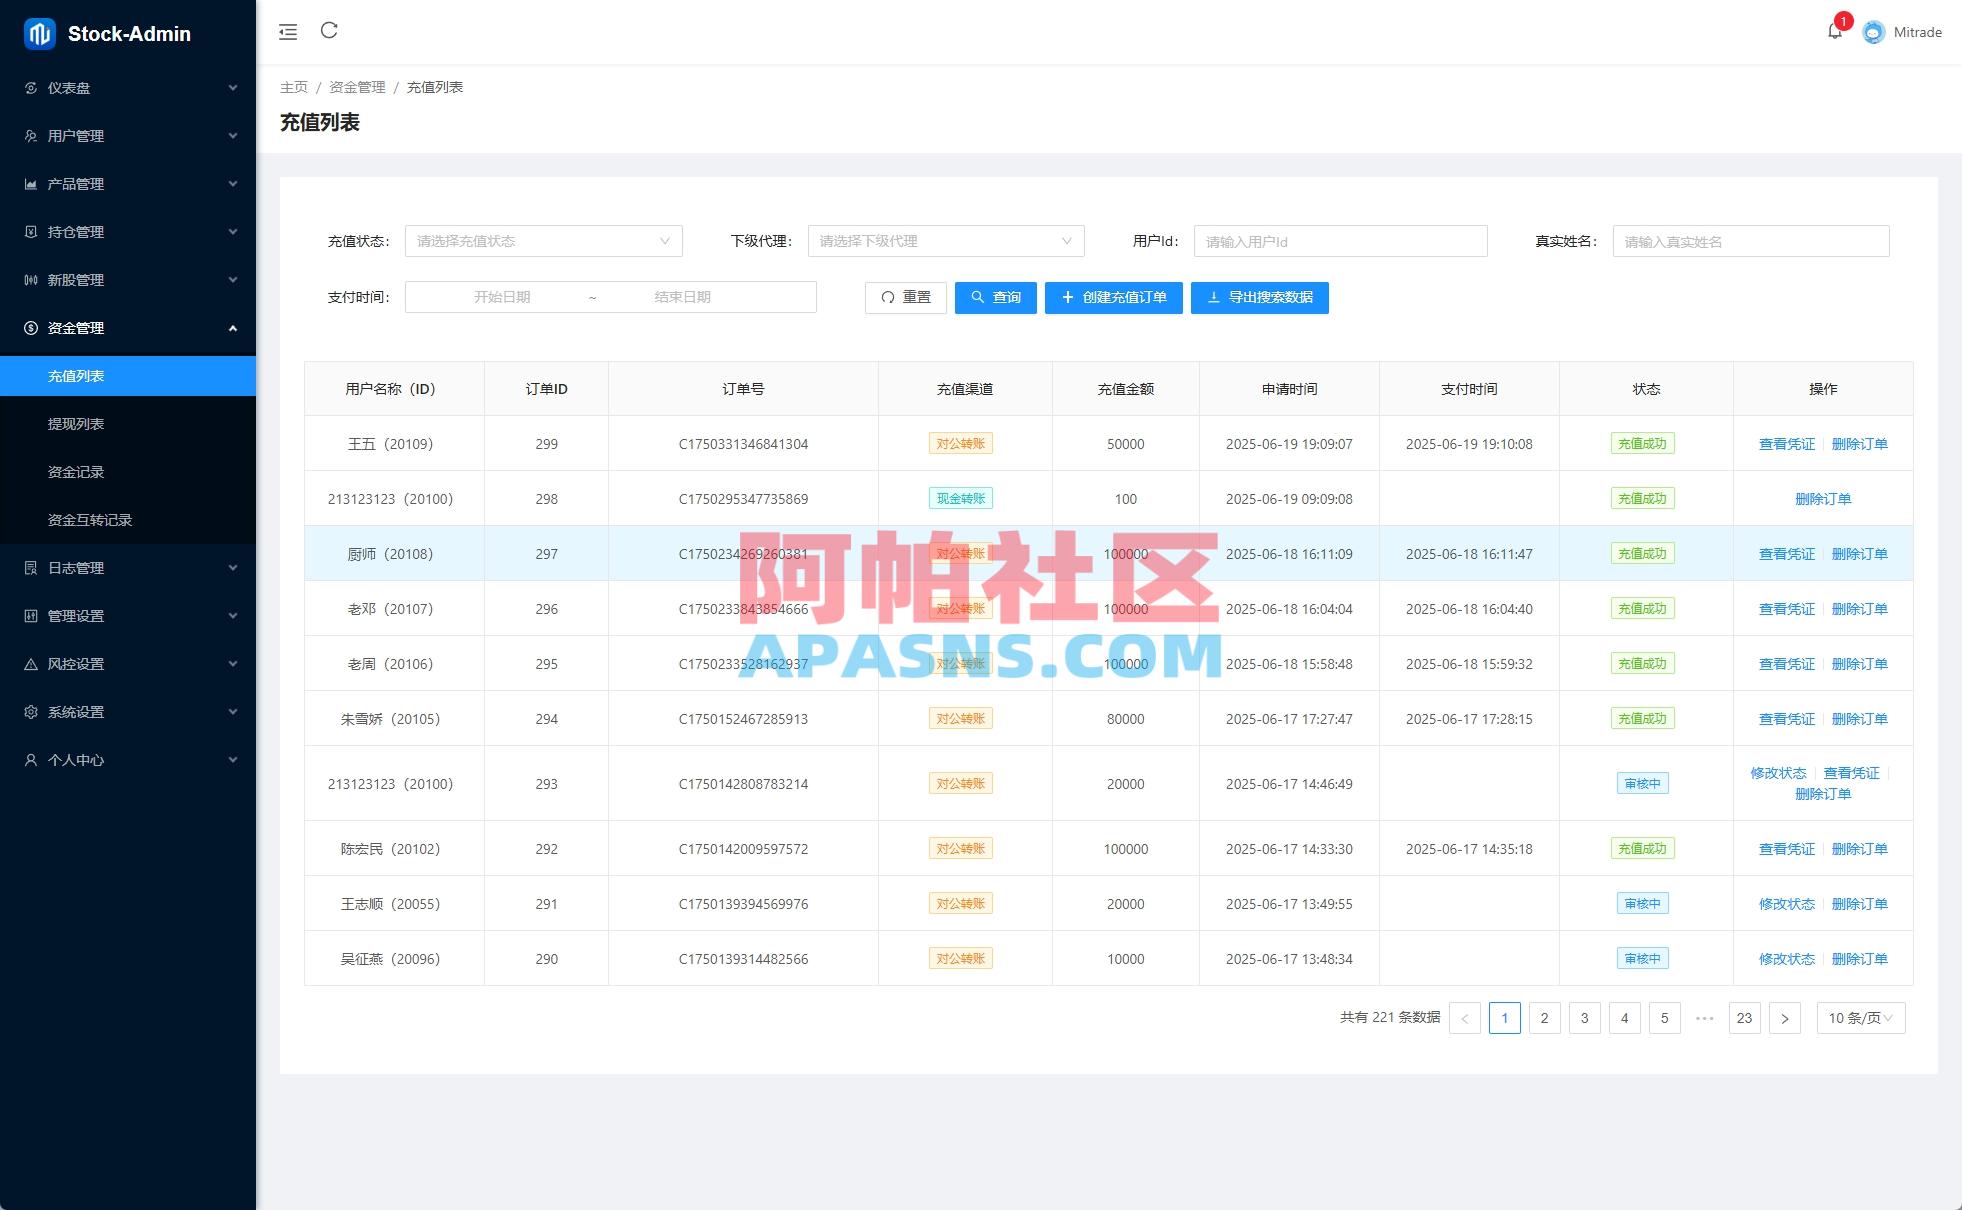
Task: Click inside the 用户Id input field
Action: 1340,240
